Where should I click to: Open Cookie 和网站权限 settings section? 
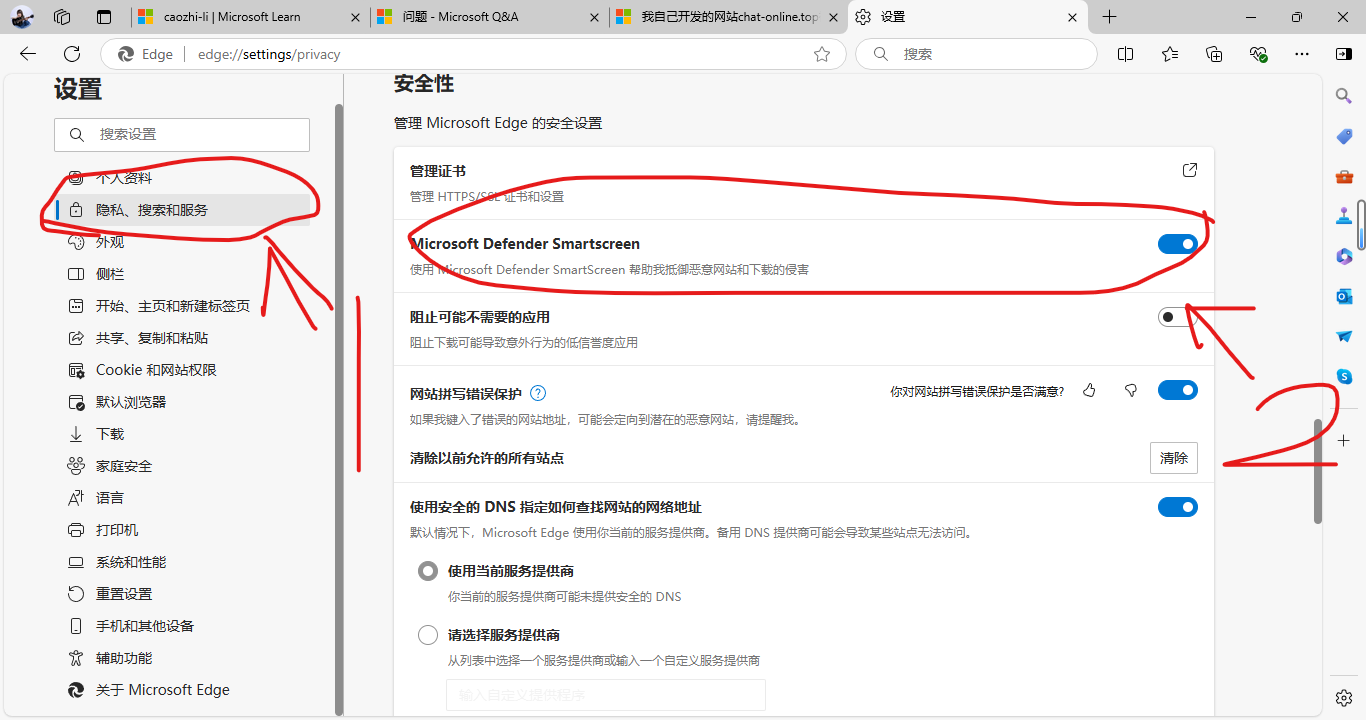click(182, 370)
